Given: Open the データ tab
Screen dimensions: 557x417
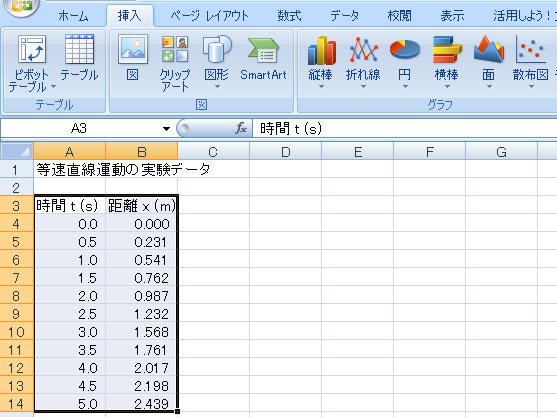Looking at the screenshot, I should pyautogui.click(x=344, y=16).
